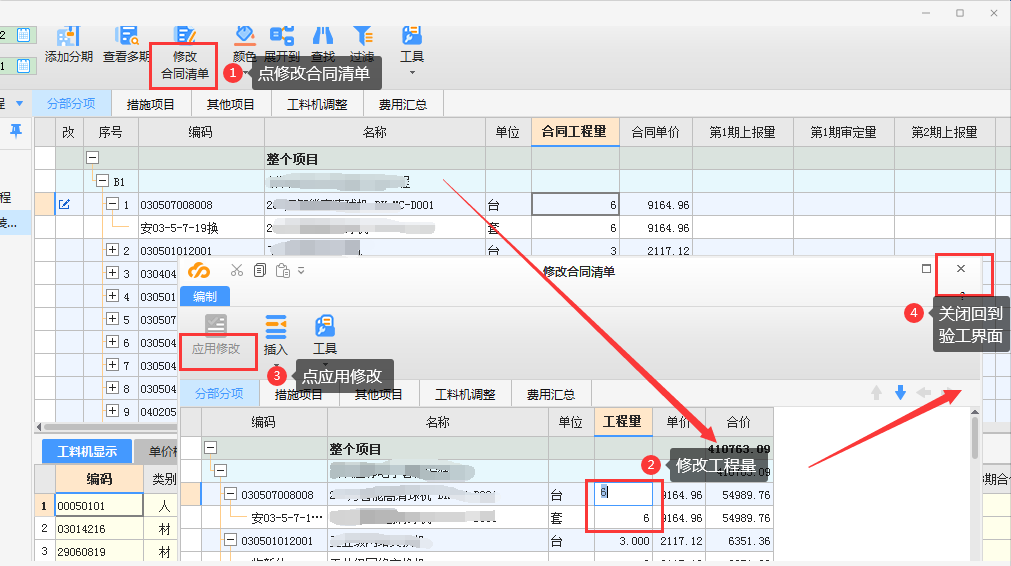
Task: Expand row 2 item 030501012001
Action: coord(112,249)
